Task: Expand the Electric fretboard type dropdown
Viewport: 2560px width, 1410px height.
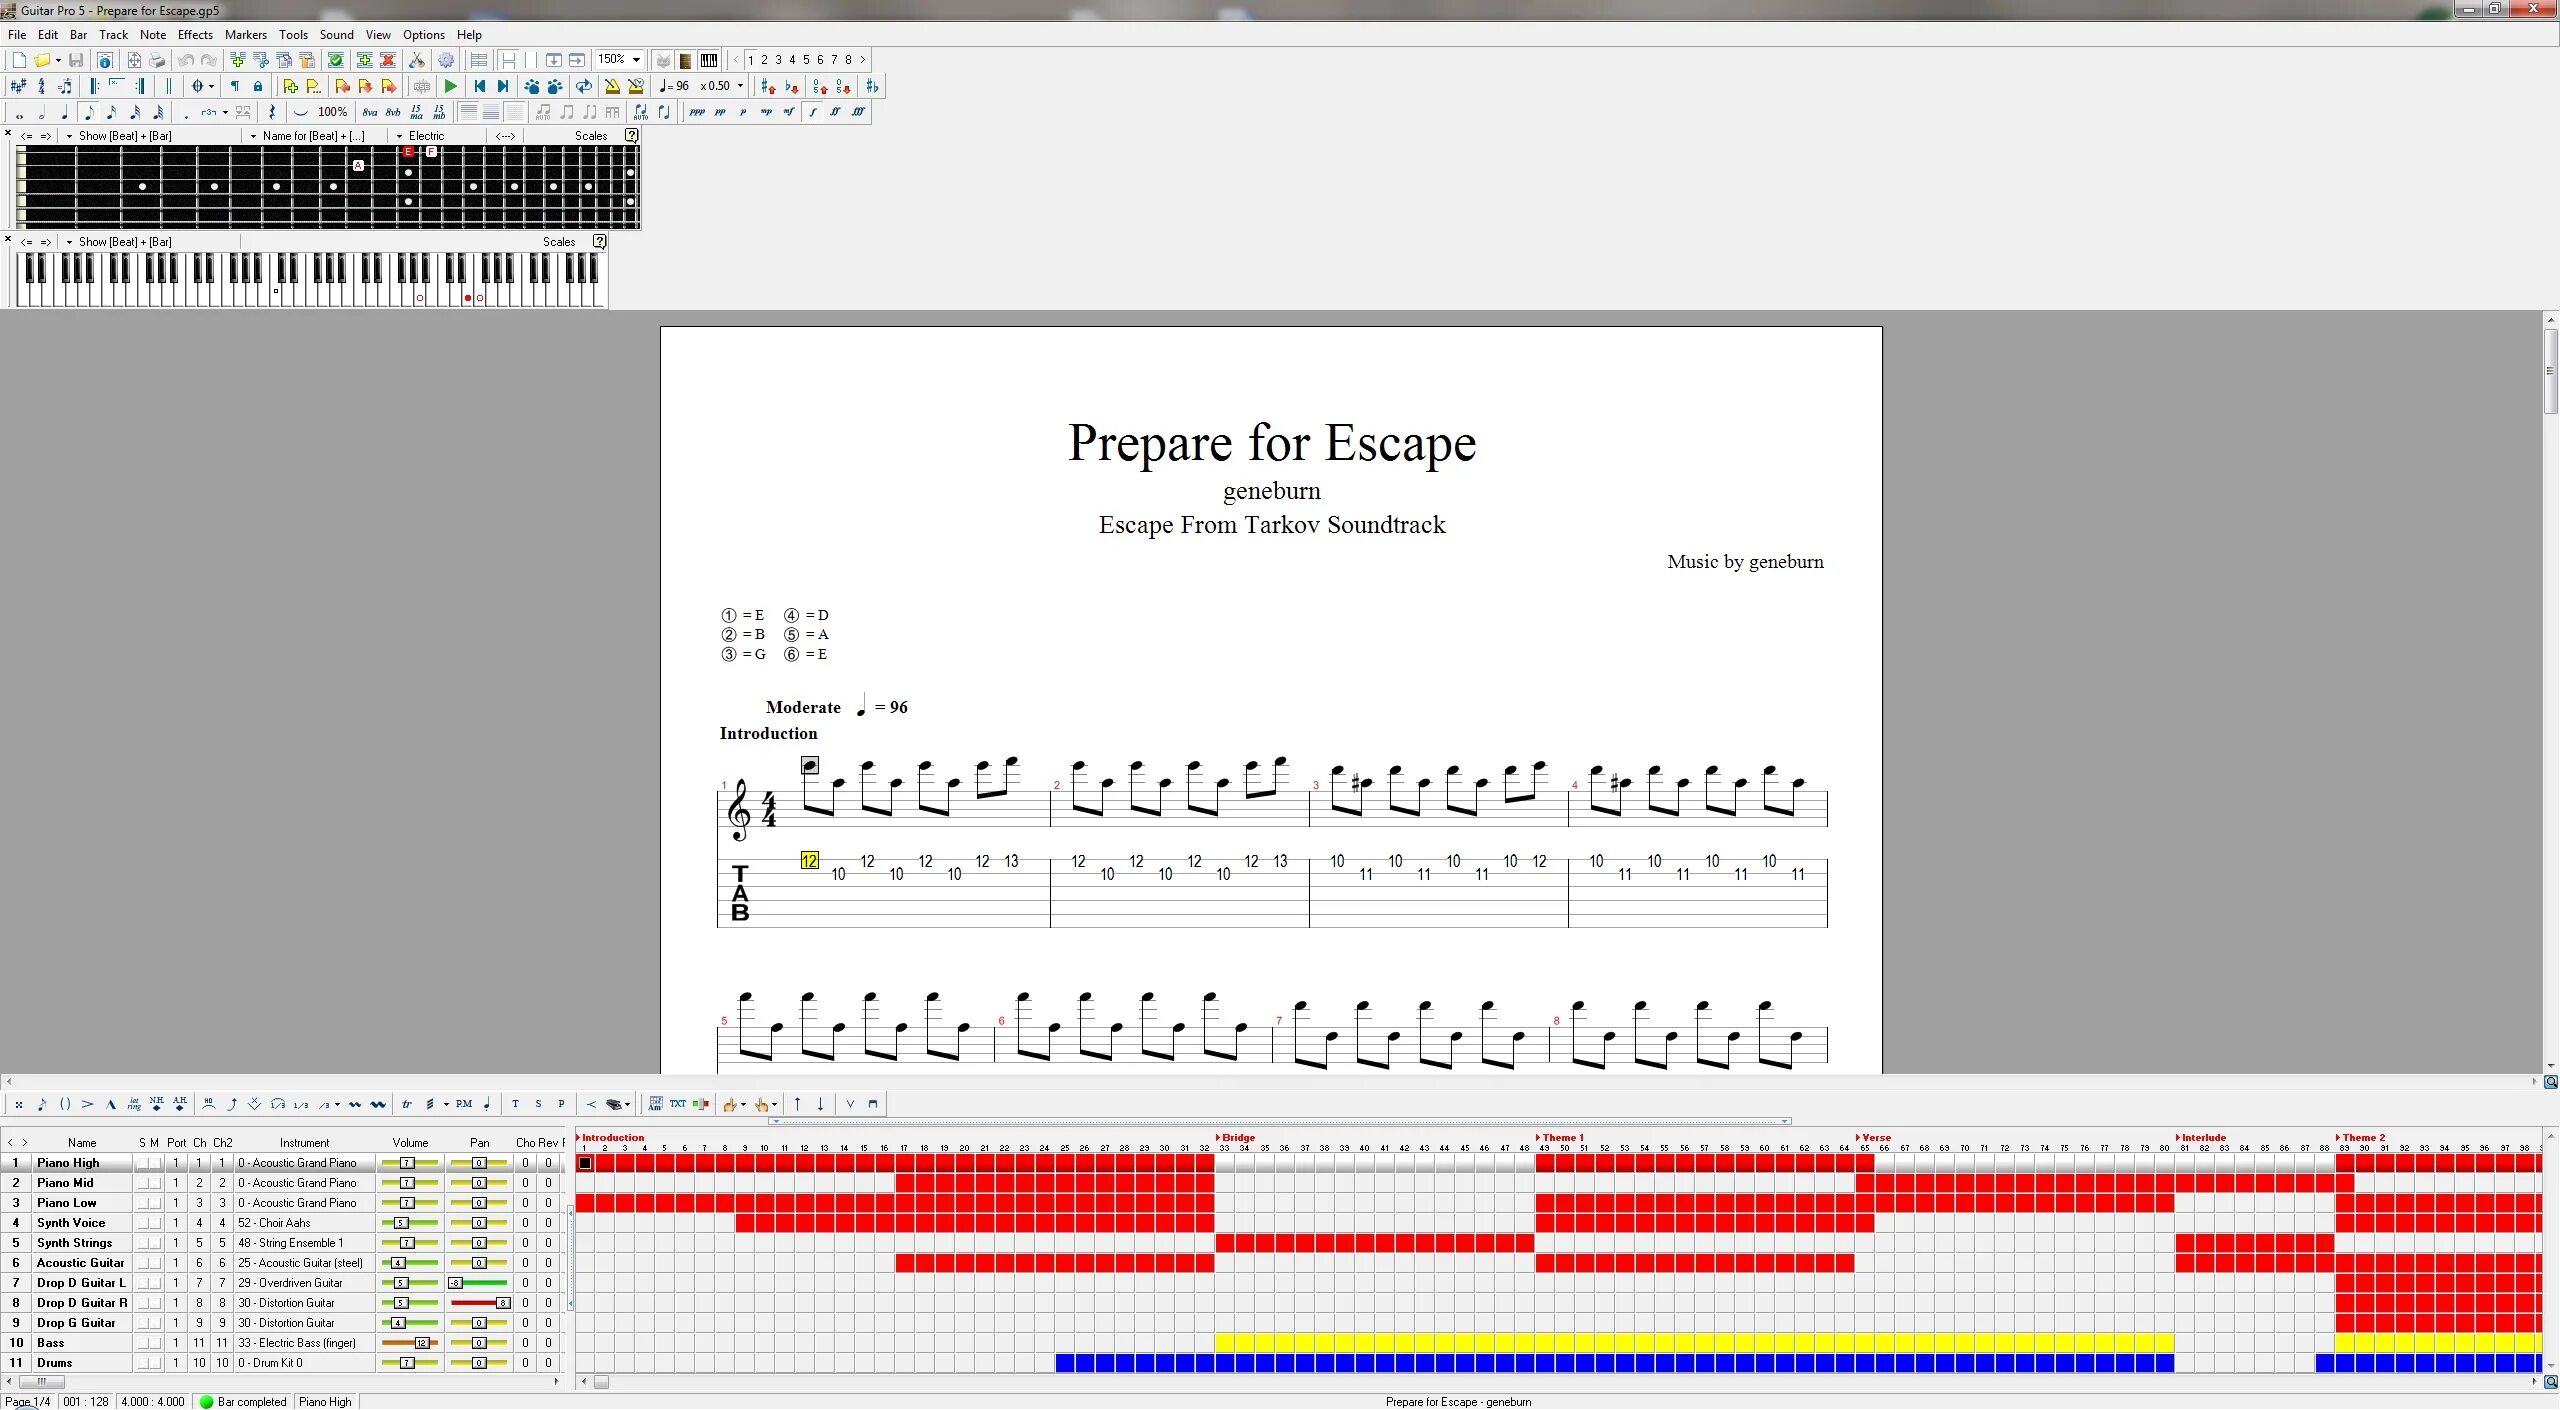Action: (x=400, y=137)
